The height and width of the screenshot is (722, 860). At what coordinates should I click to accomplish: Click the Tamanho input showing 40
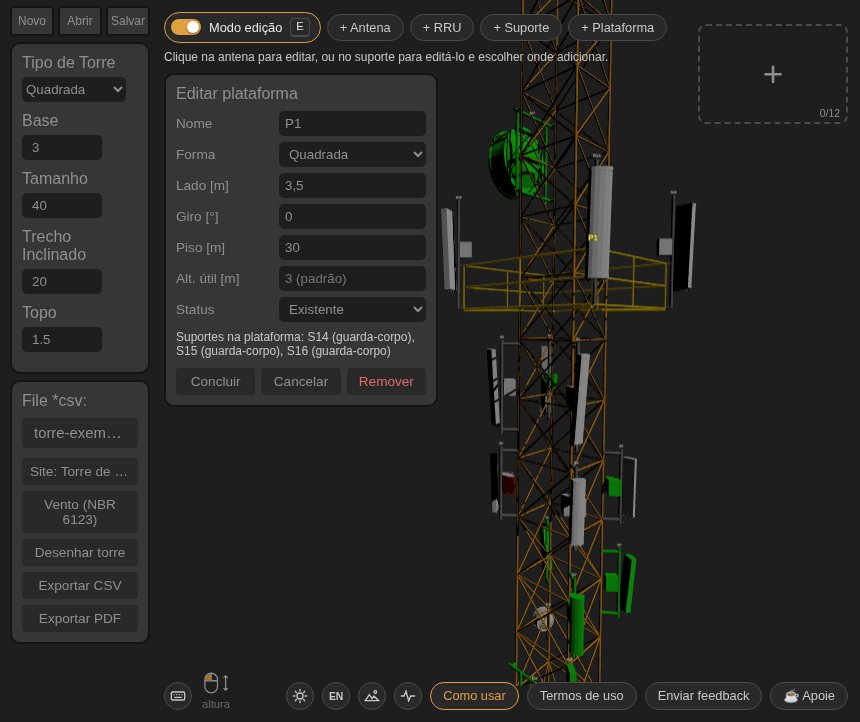click(62, 206)
